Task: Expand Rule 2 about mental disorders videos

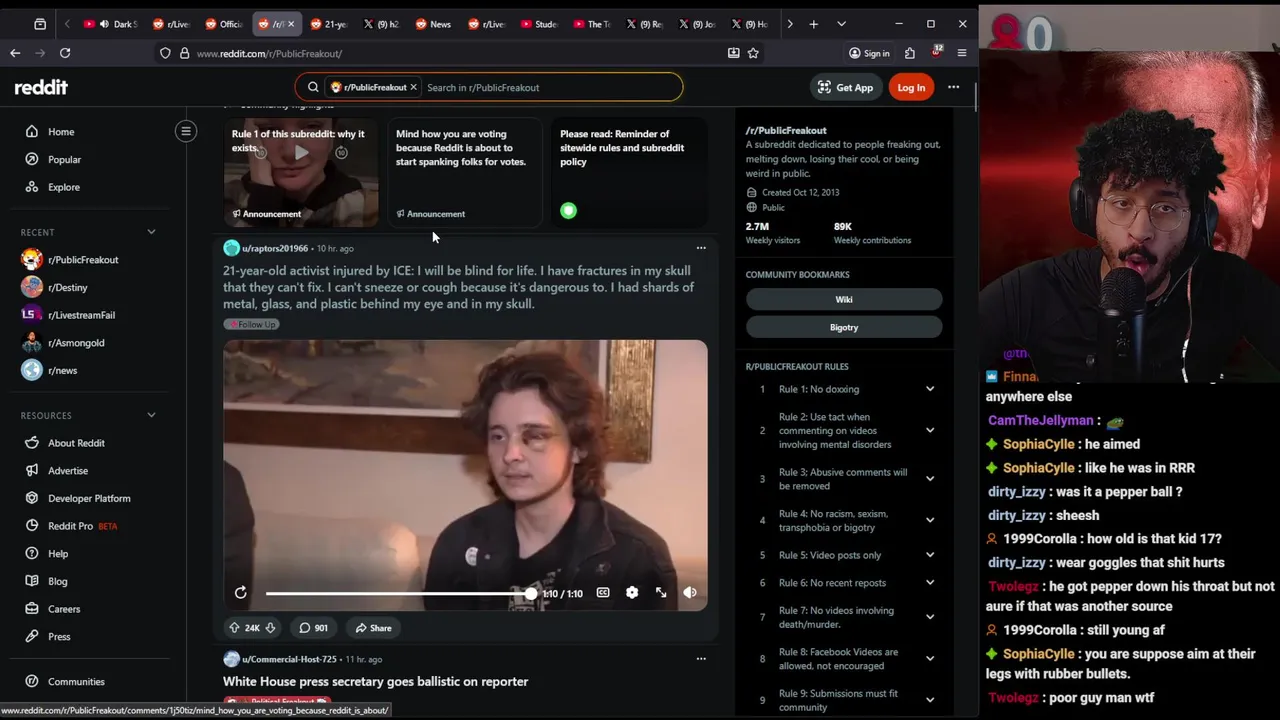Action: point(844,431)
